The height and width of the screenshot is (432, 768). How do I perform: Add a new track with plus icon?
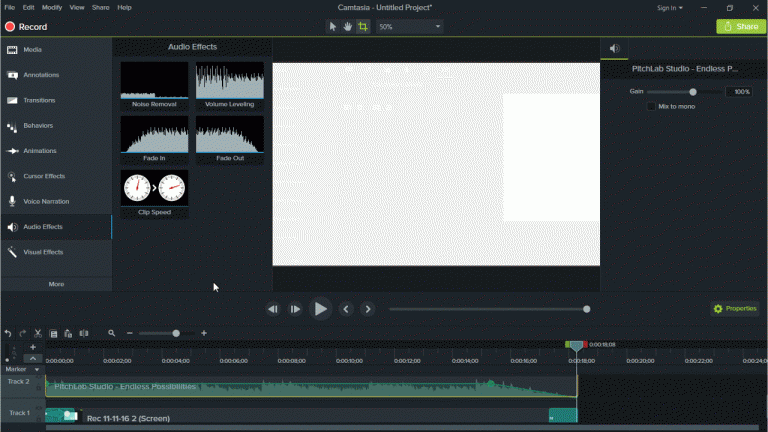pos(33,347)
